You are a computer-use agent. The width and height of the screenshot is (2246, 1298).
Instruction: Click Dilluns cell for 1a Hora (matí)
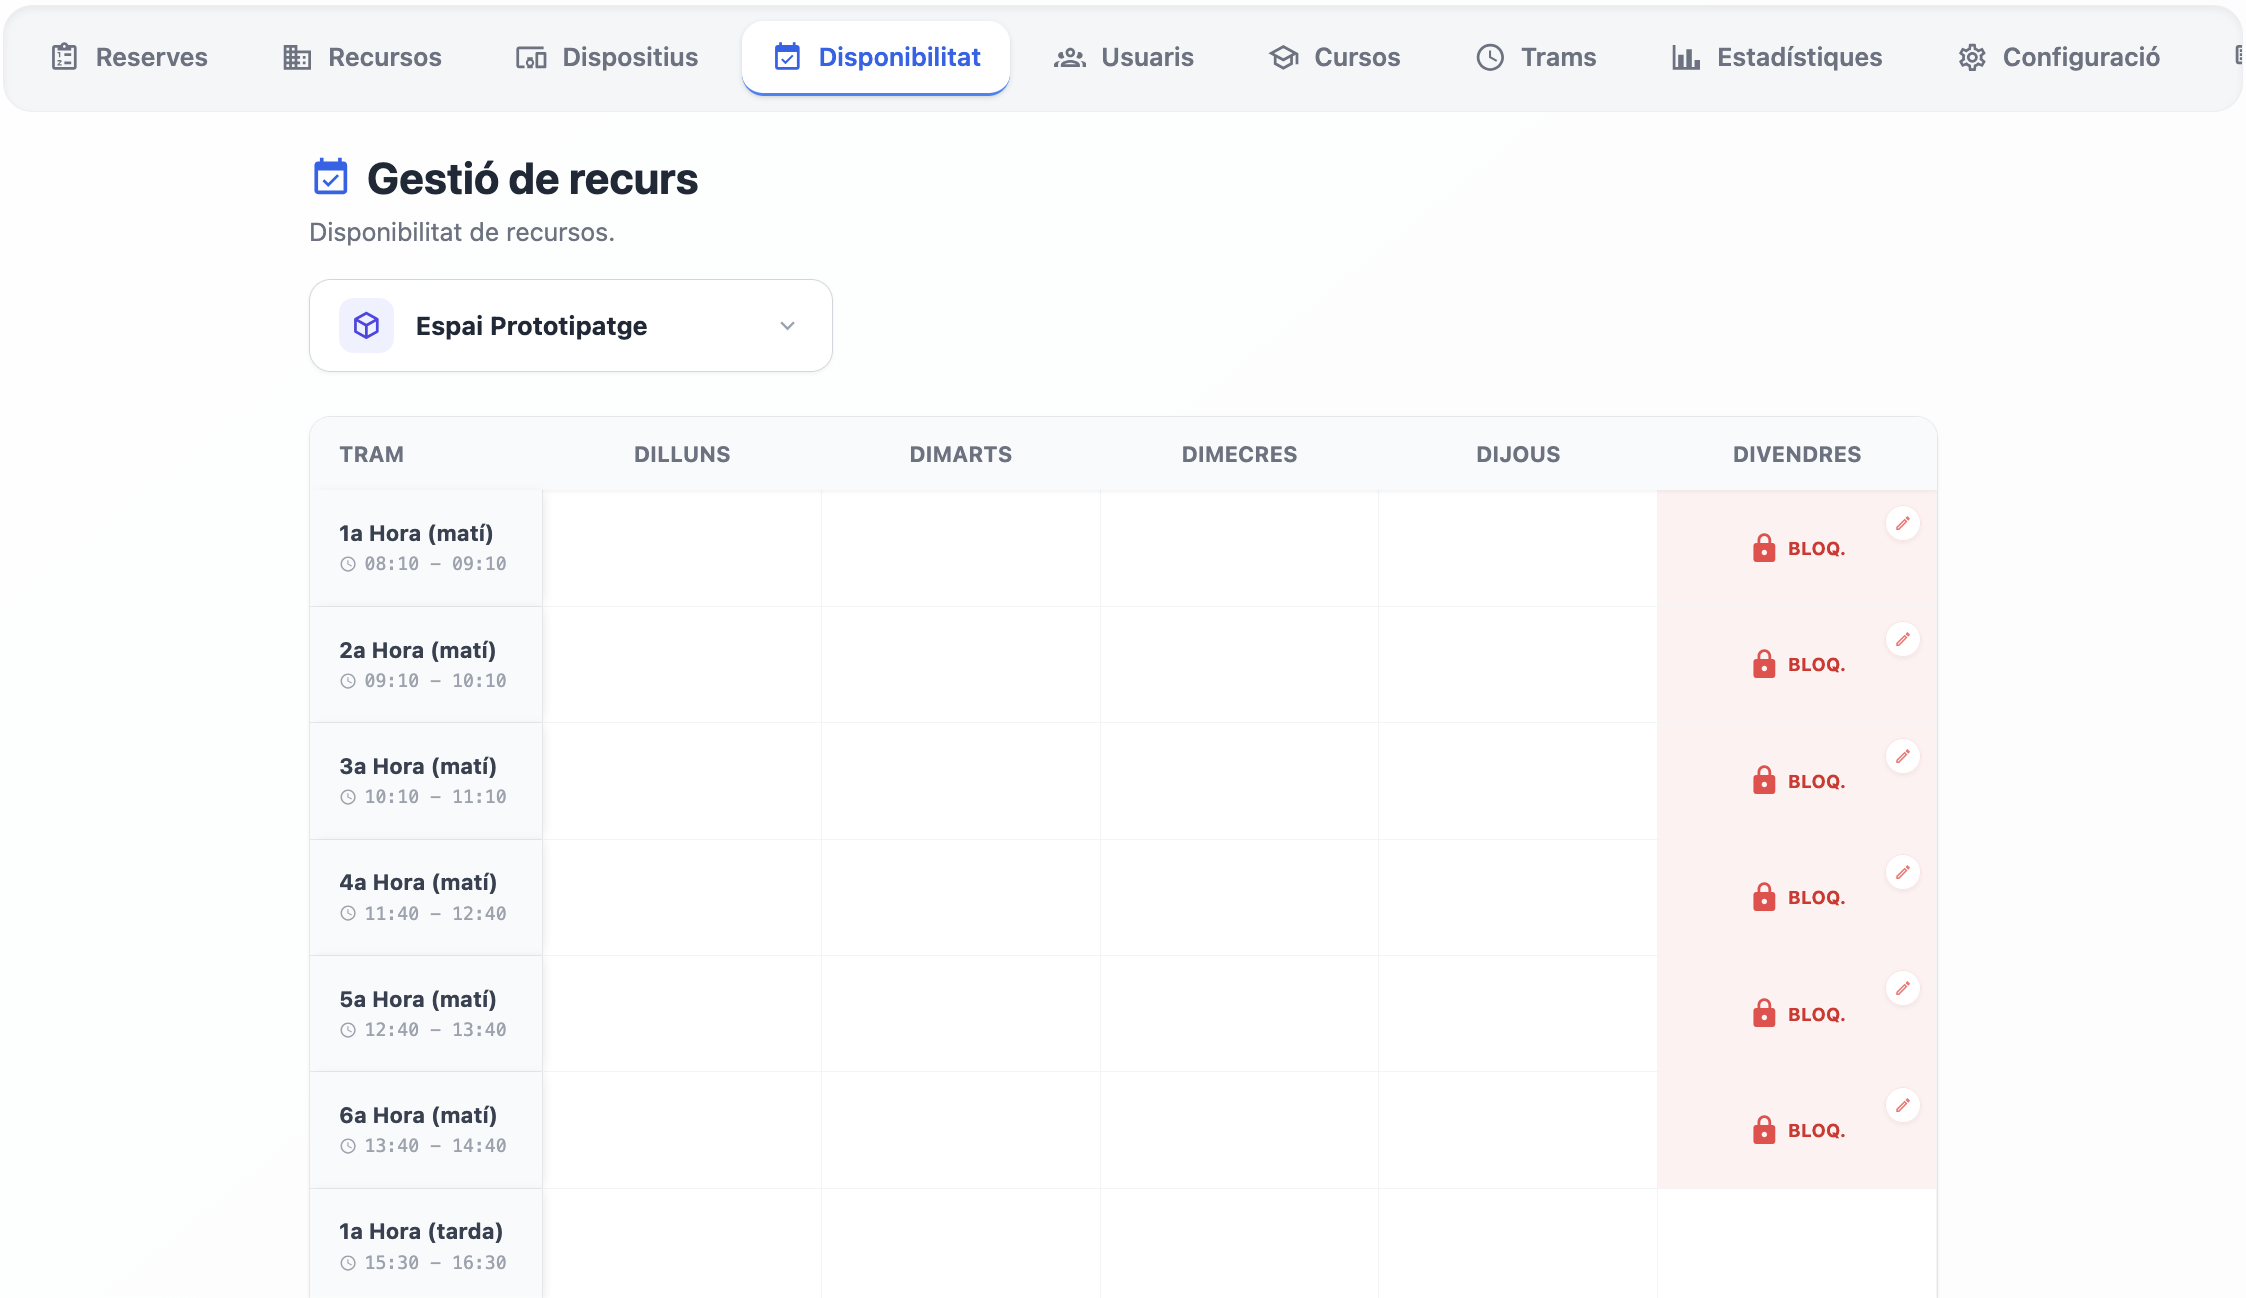click(x=682, y=548)
